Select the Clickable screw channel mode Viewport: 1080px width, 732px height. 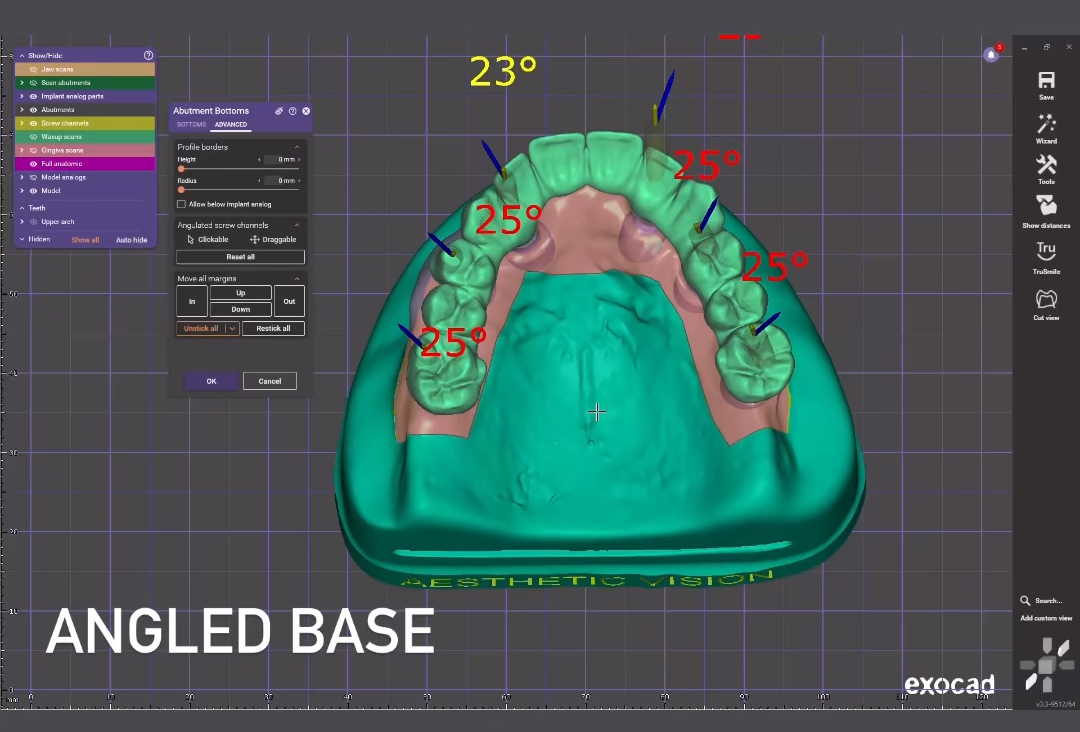pos(208,240)
